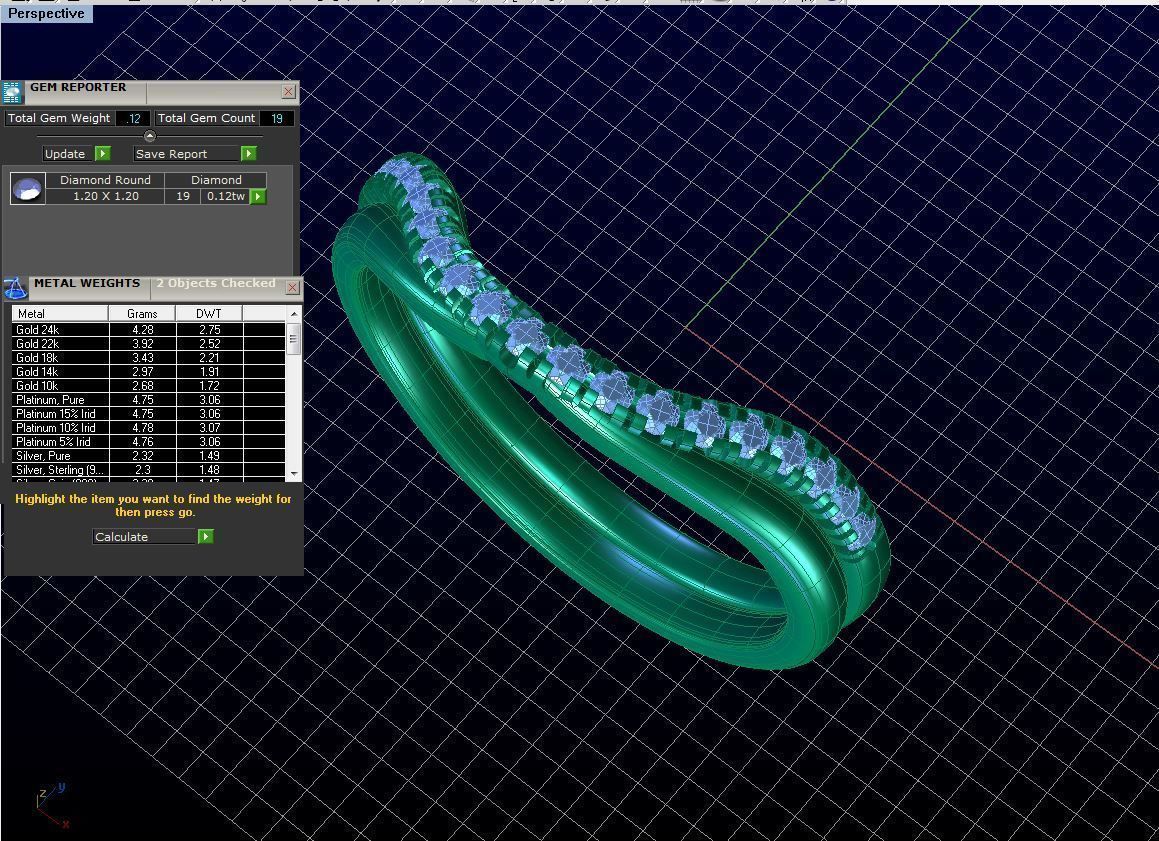This screenshot has width=1159, height=841.
Task: Click the Gem Reporter panel icon
Action: (13, 92)
